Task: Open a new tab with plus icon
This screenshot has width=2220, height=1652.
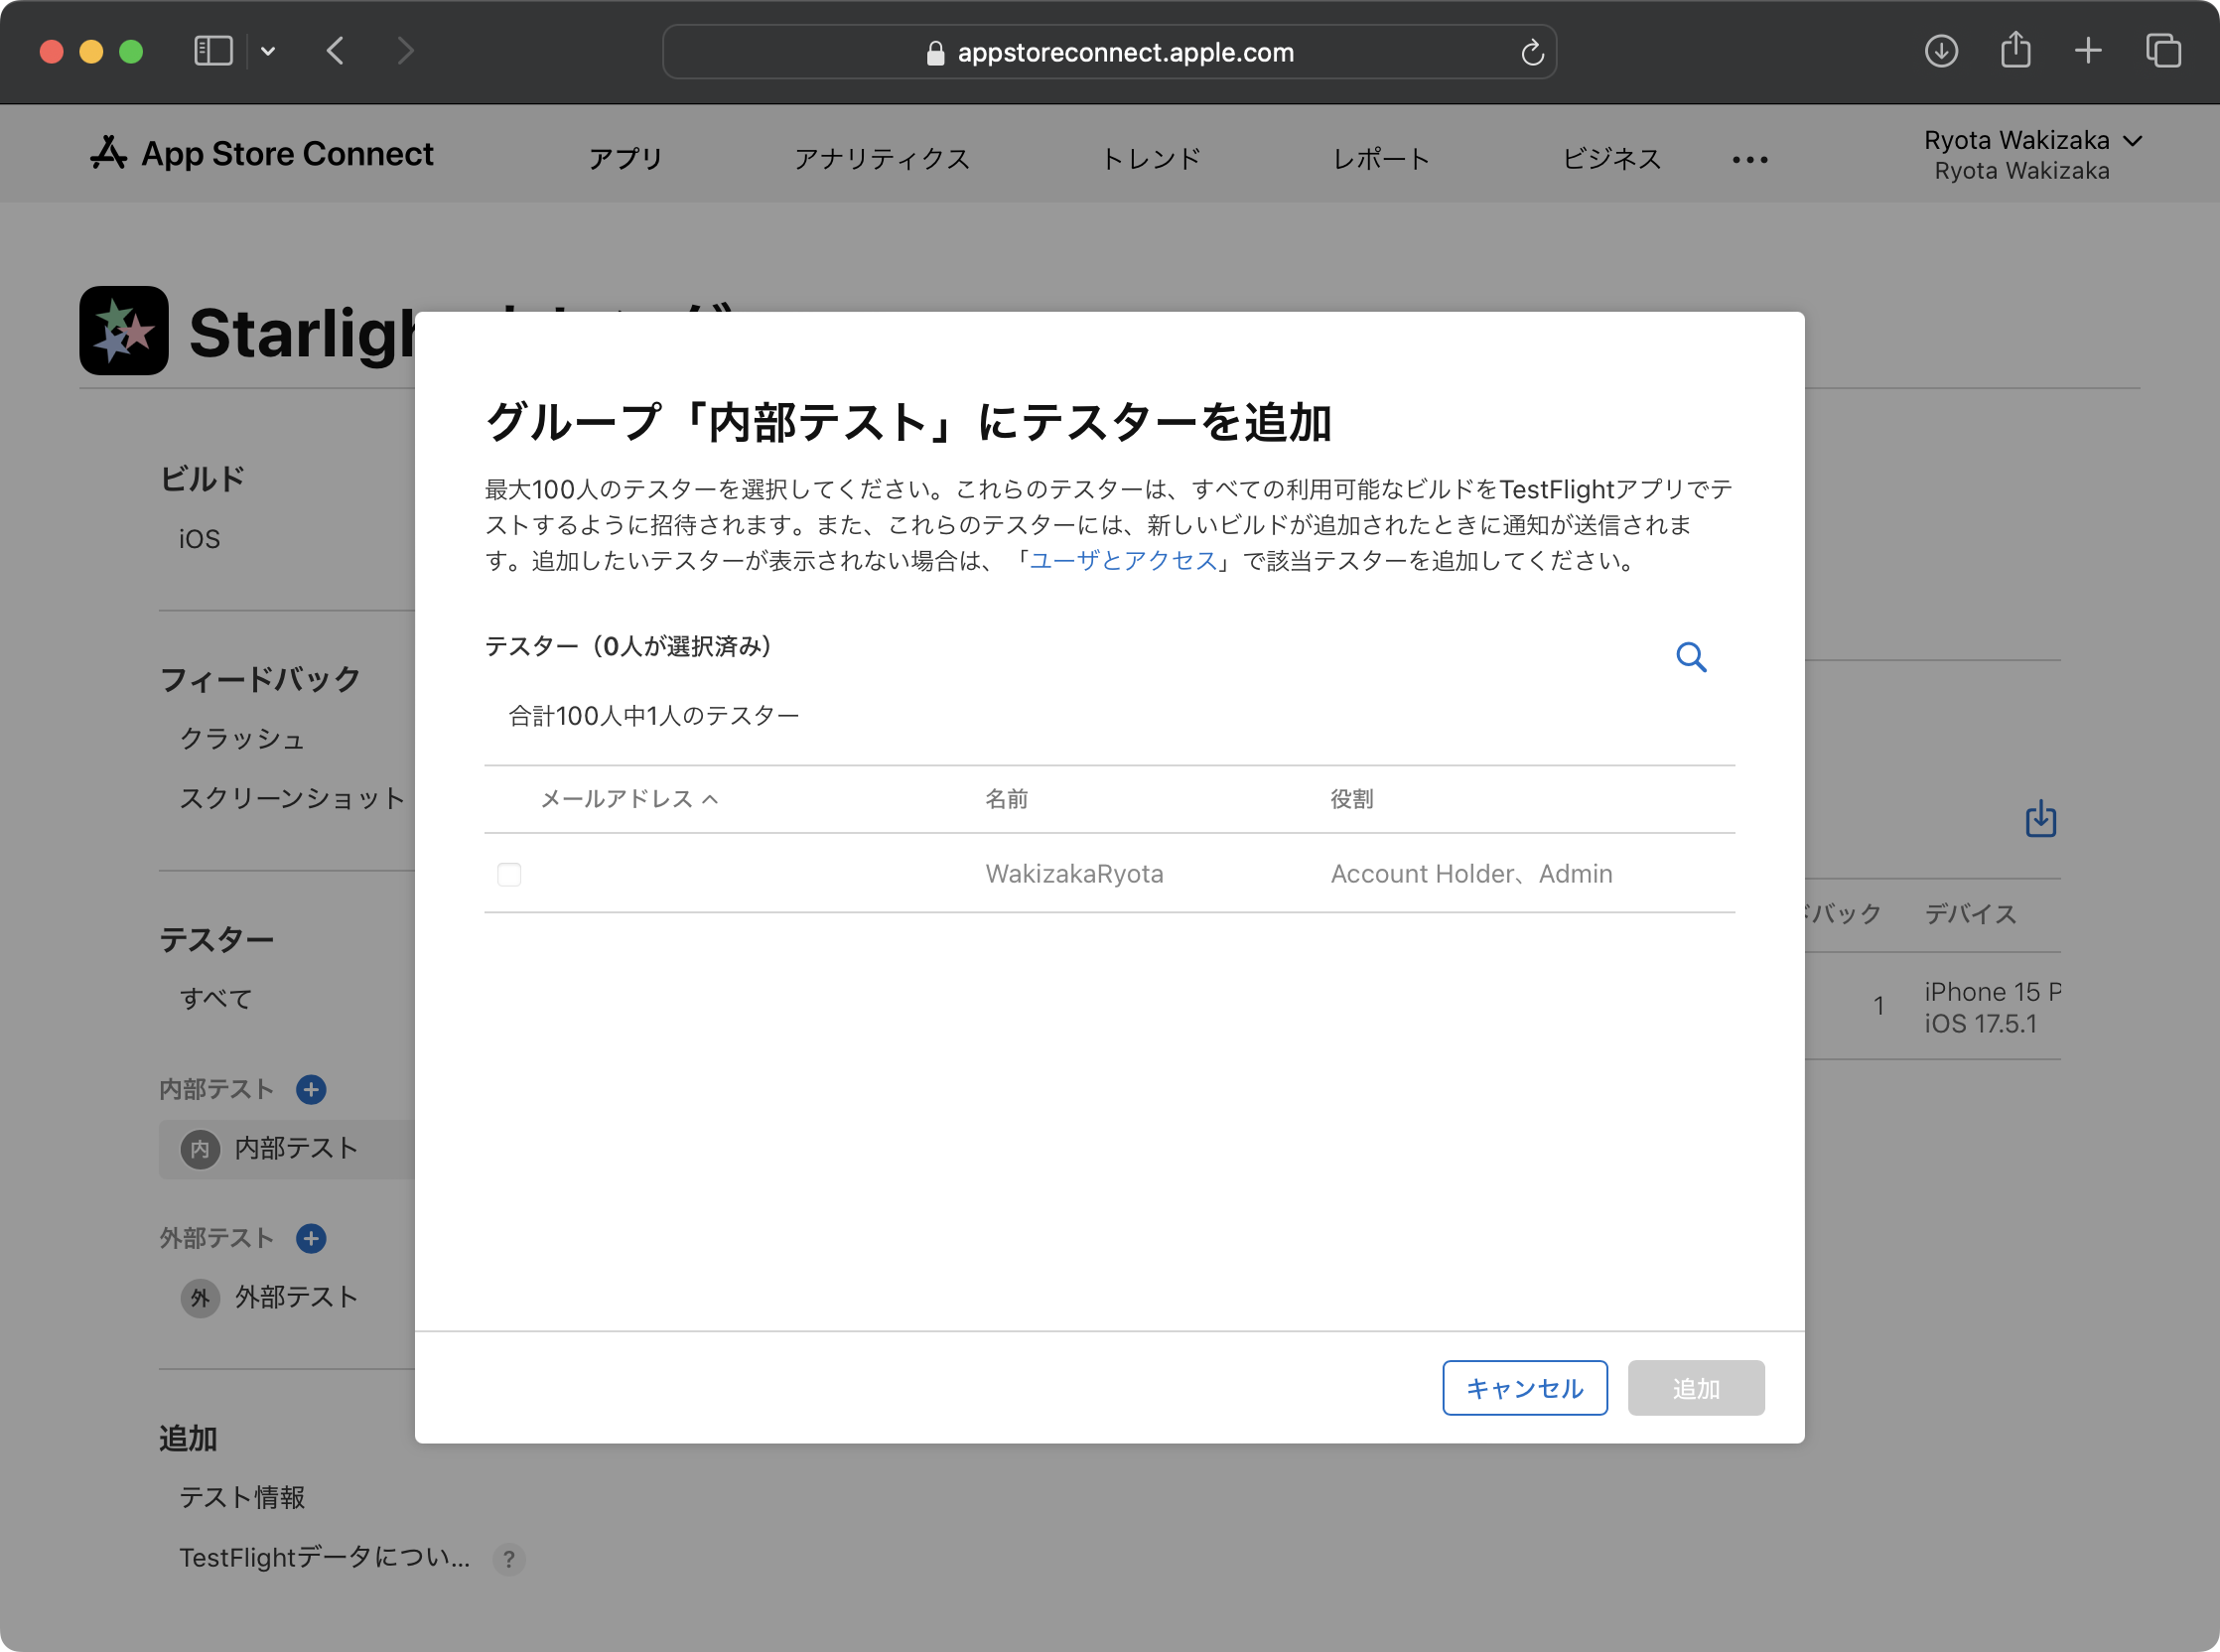Action: tap(2088, 51)
